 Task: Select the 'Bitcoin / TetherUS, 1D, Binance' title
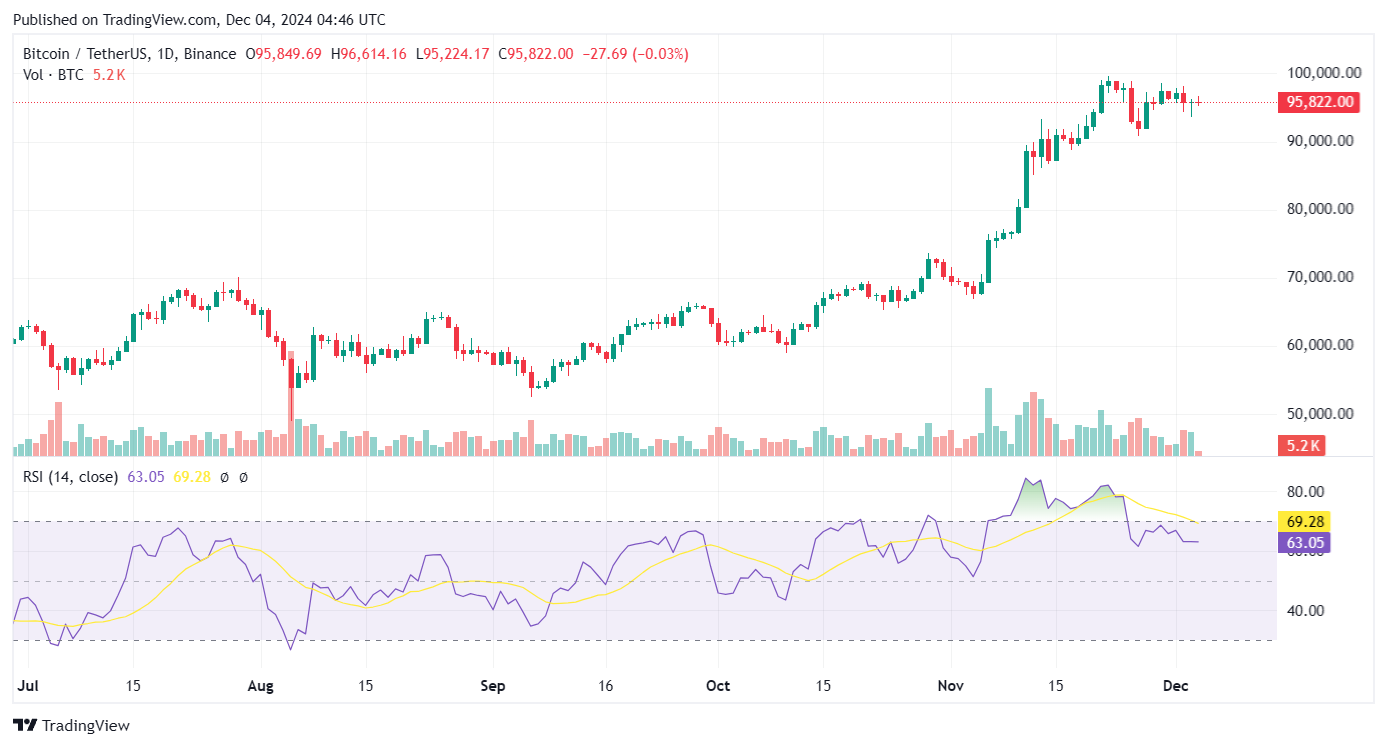[130, 54]
